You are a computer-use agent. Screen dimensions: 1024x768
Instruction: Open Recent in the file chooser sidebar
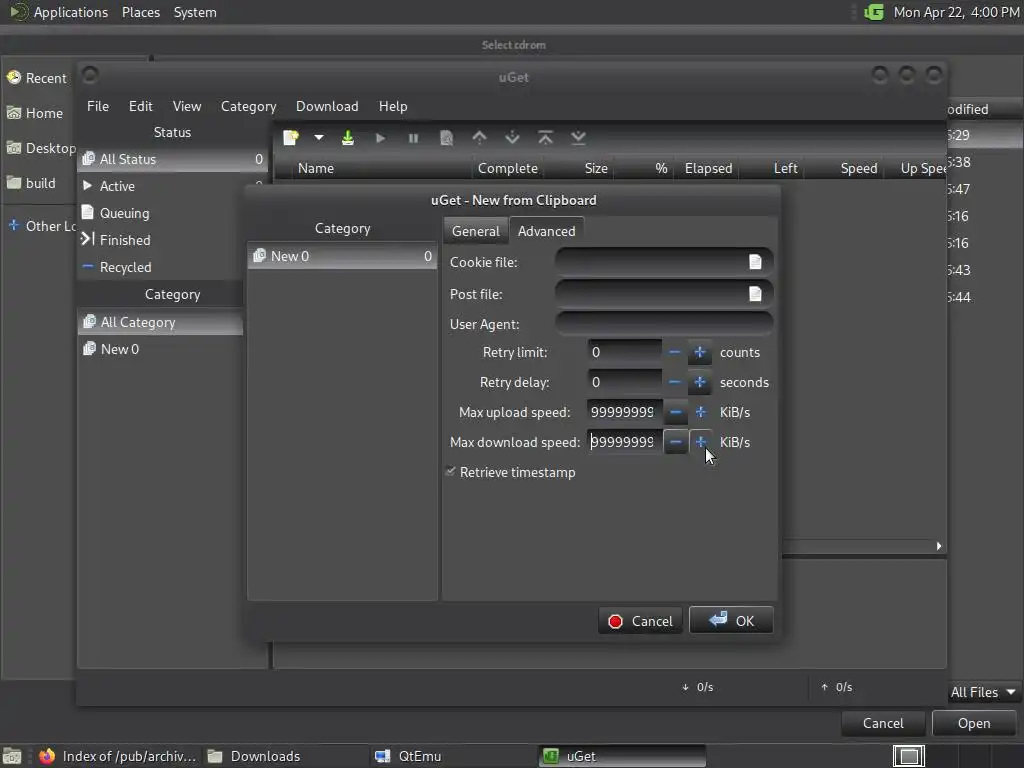coord(37,78)
